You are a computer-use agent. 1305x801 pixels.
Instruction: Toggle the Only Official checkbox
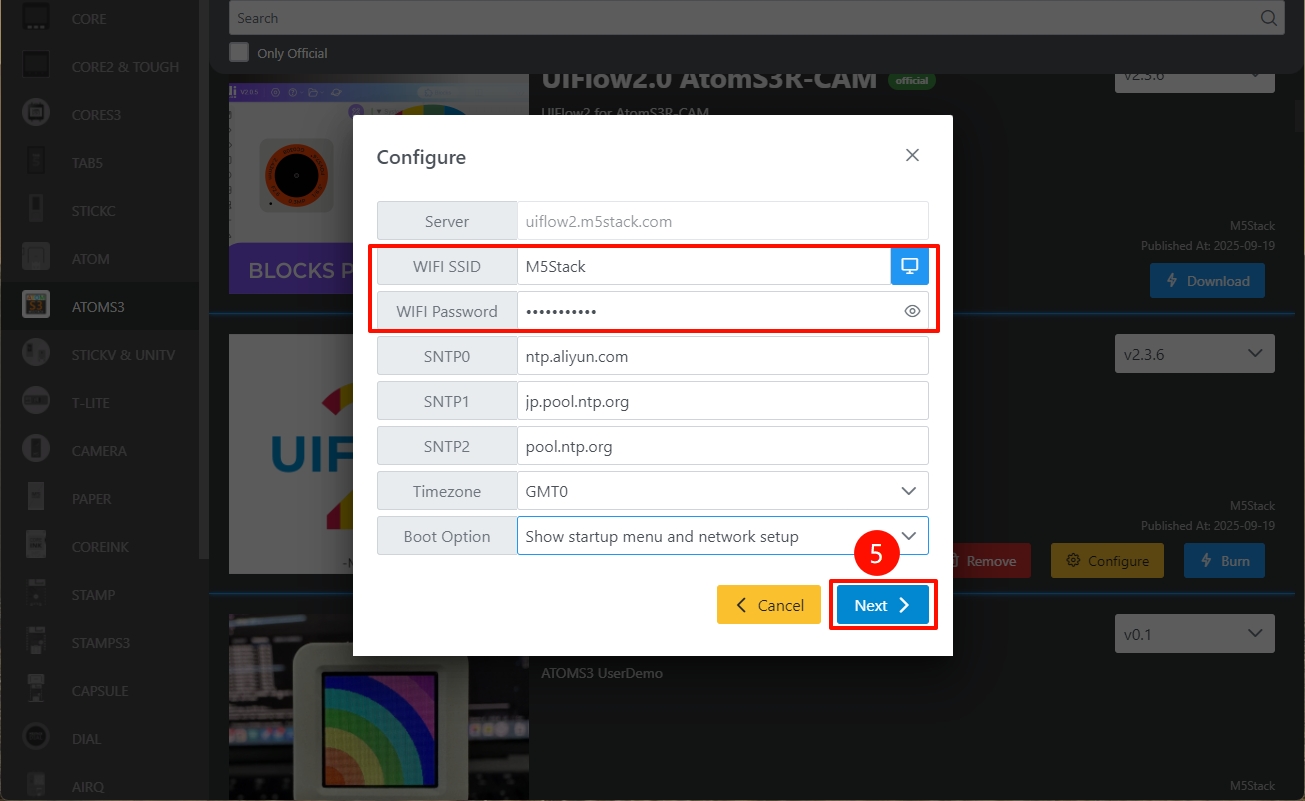pos(239,52)
